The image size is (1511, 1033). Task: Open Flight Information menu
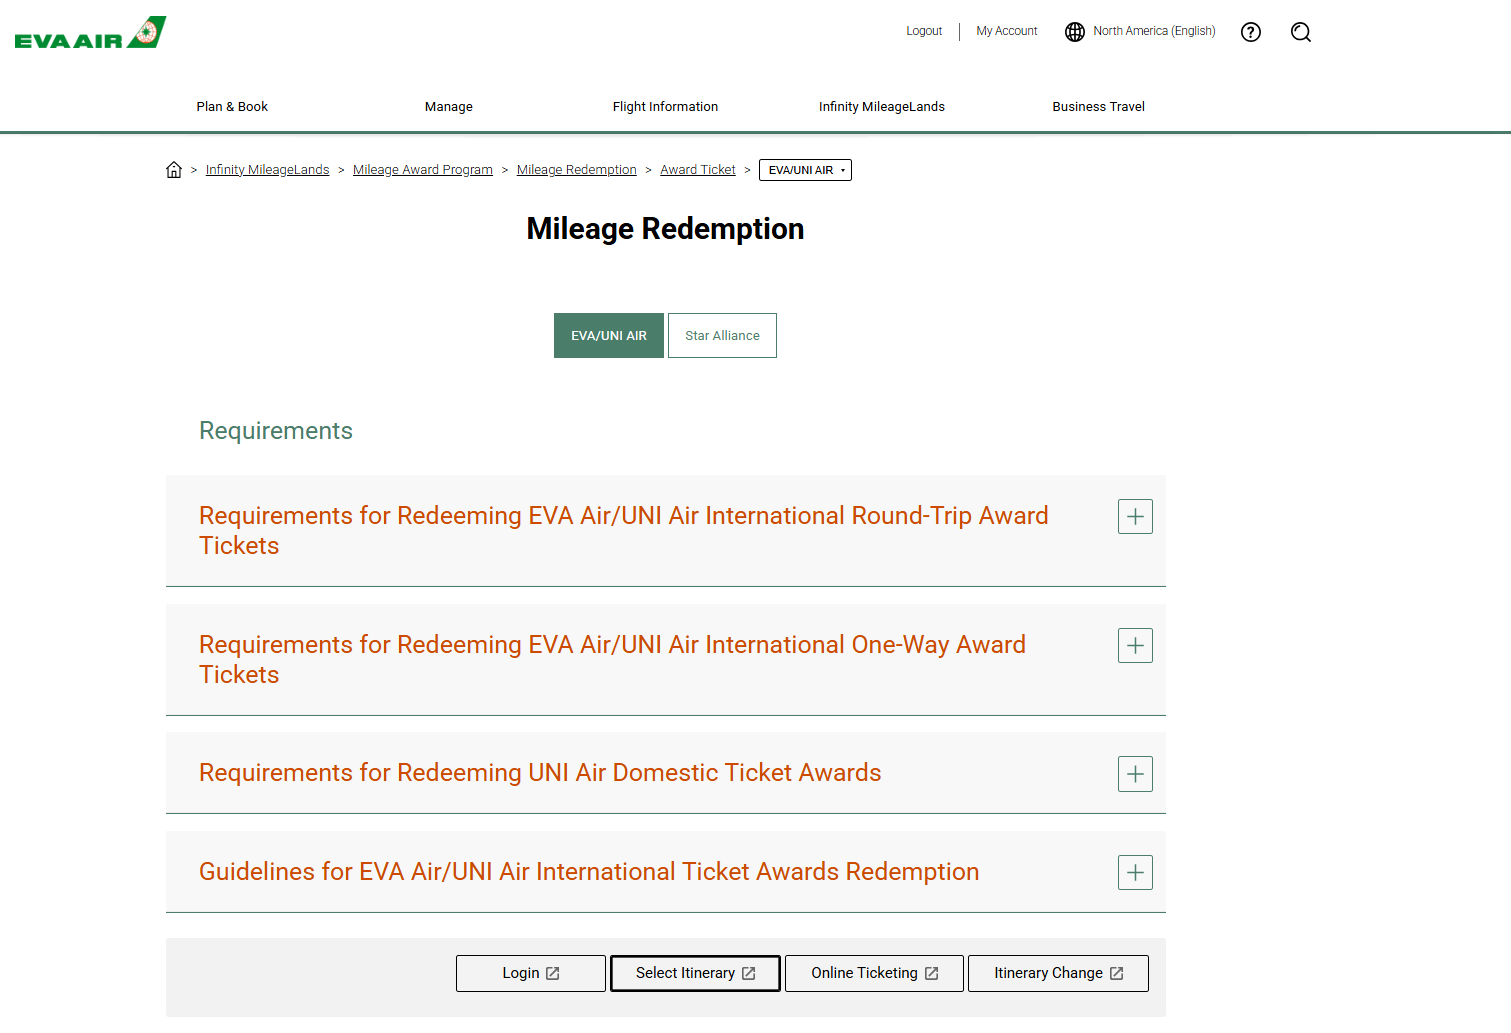coord(665,107)
